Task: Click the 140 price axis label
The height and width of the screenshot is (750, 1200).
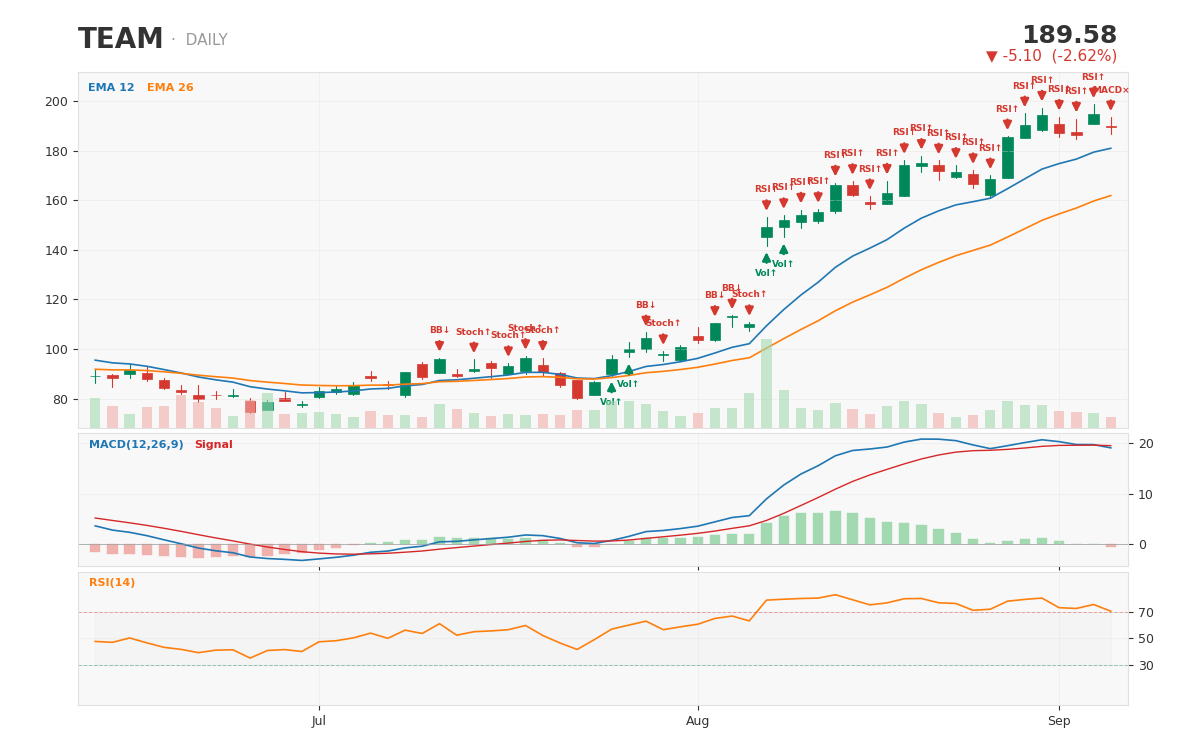Action: click(56, 251)
